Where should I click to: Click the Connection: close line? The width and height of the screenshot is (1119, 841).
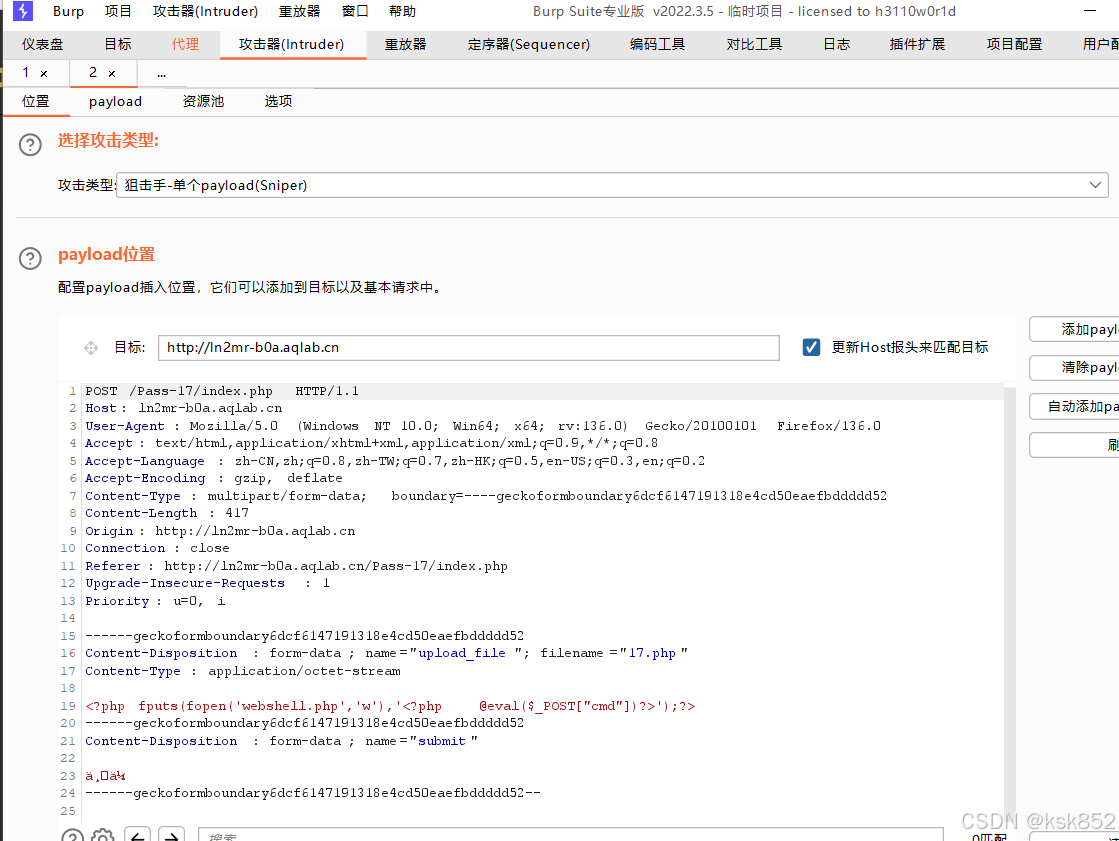click(x=157, y=548)
